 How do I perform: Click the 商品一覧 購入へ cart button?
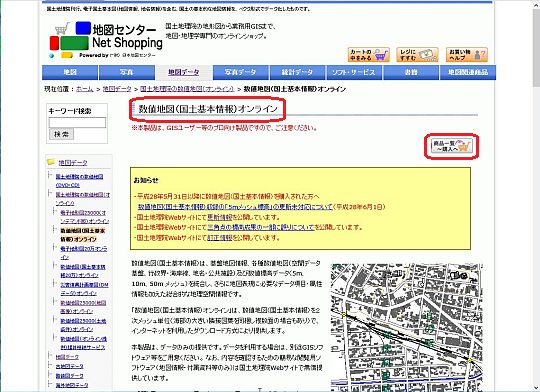point(451,146)
